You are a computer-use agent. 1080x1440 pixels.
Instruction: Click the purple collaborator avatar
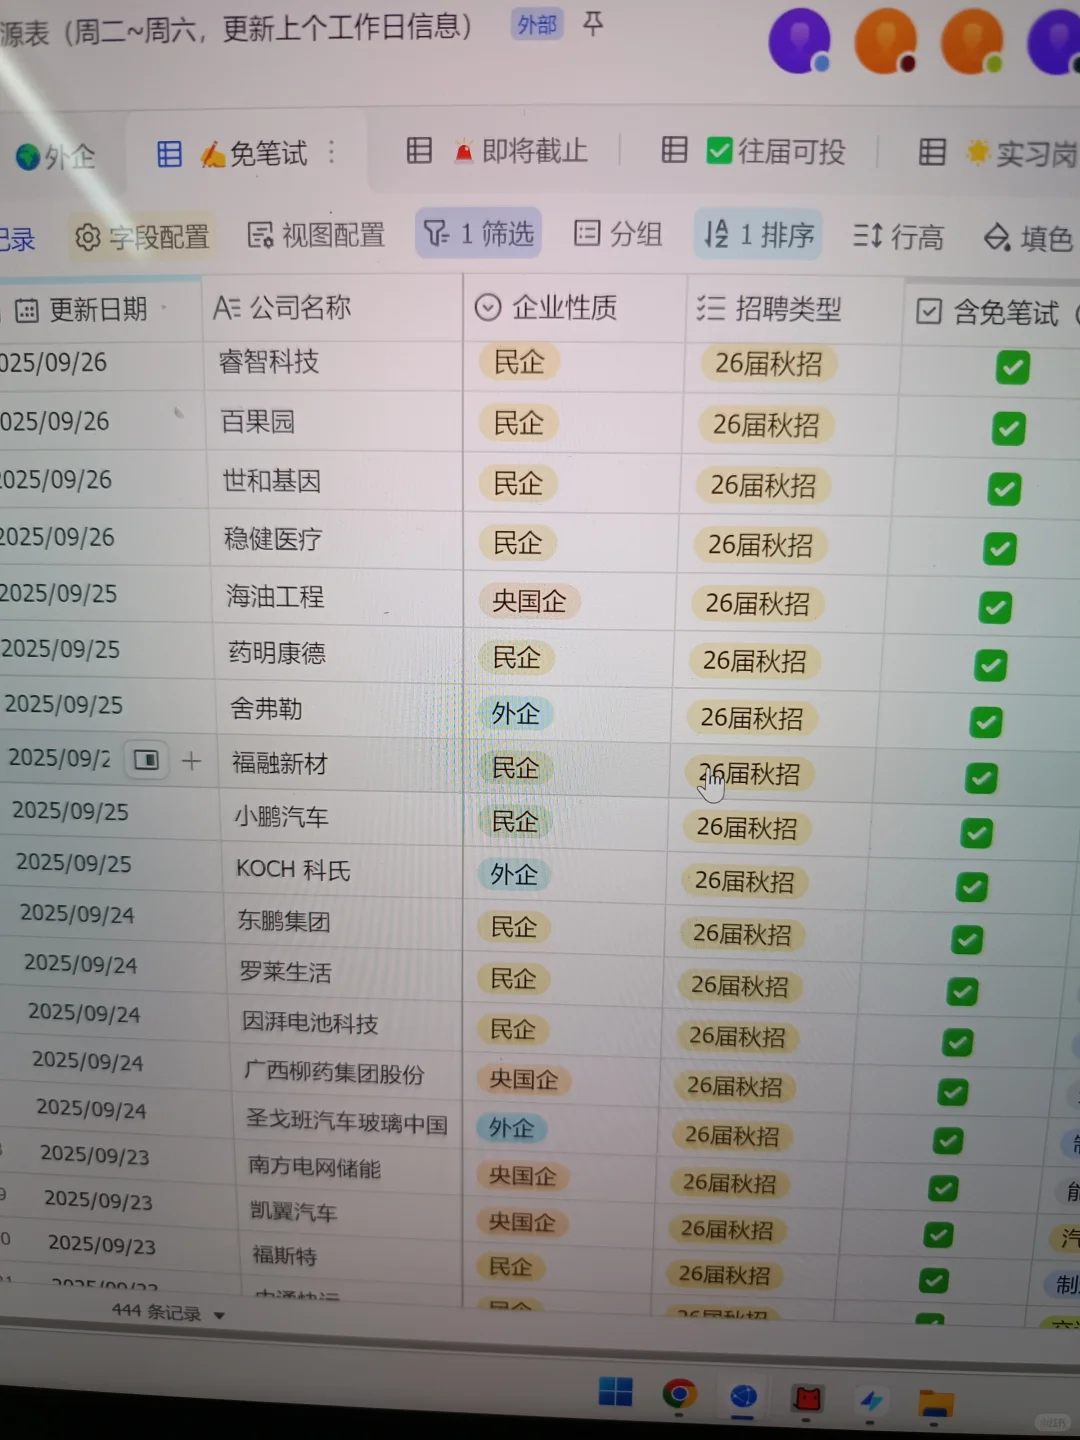click(799, 41)
